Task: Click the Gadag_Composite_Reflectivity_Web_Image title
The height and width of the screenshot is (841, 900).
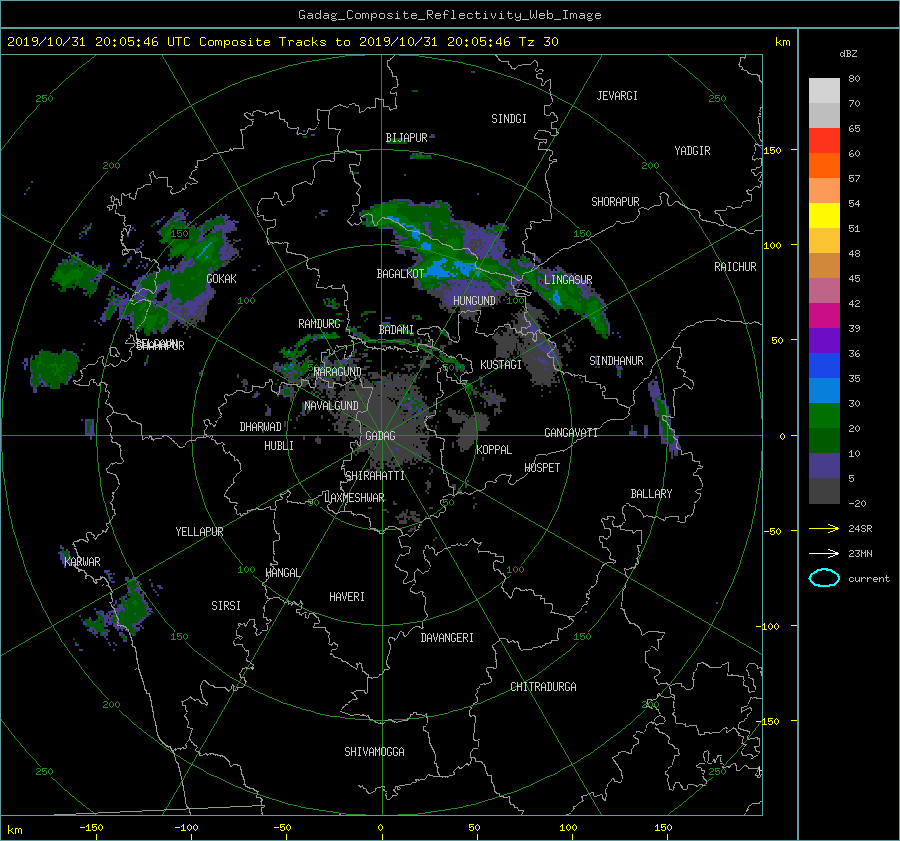Action: tap(449, 15)
